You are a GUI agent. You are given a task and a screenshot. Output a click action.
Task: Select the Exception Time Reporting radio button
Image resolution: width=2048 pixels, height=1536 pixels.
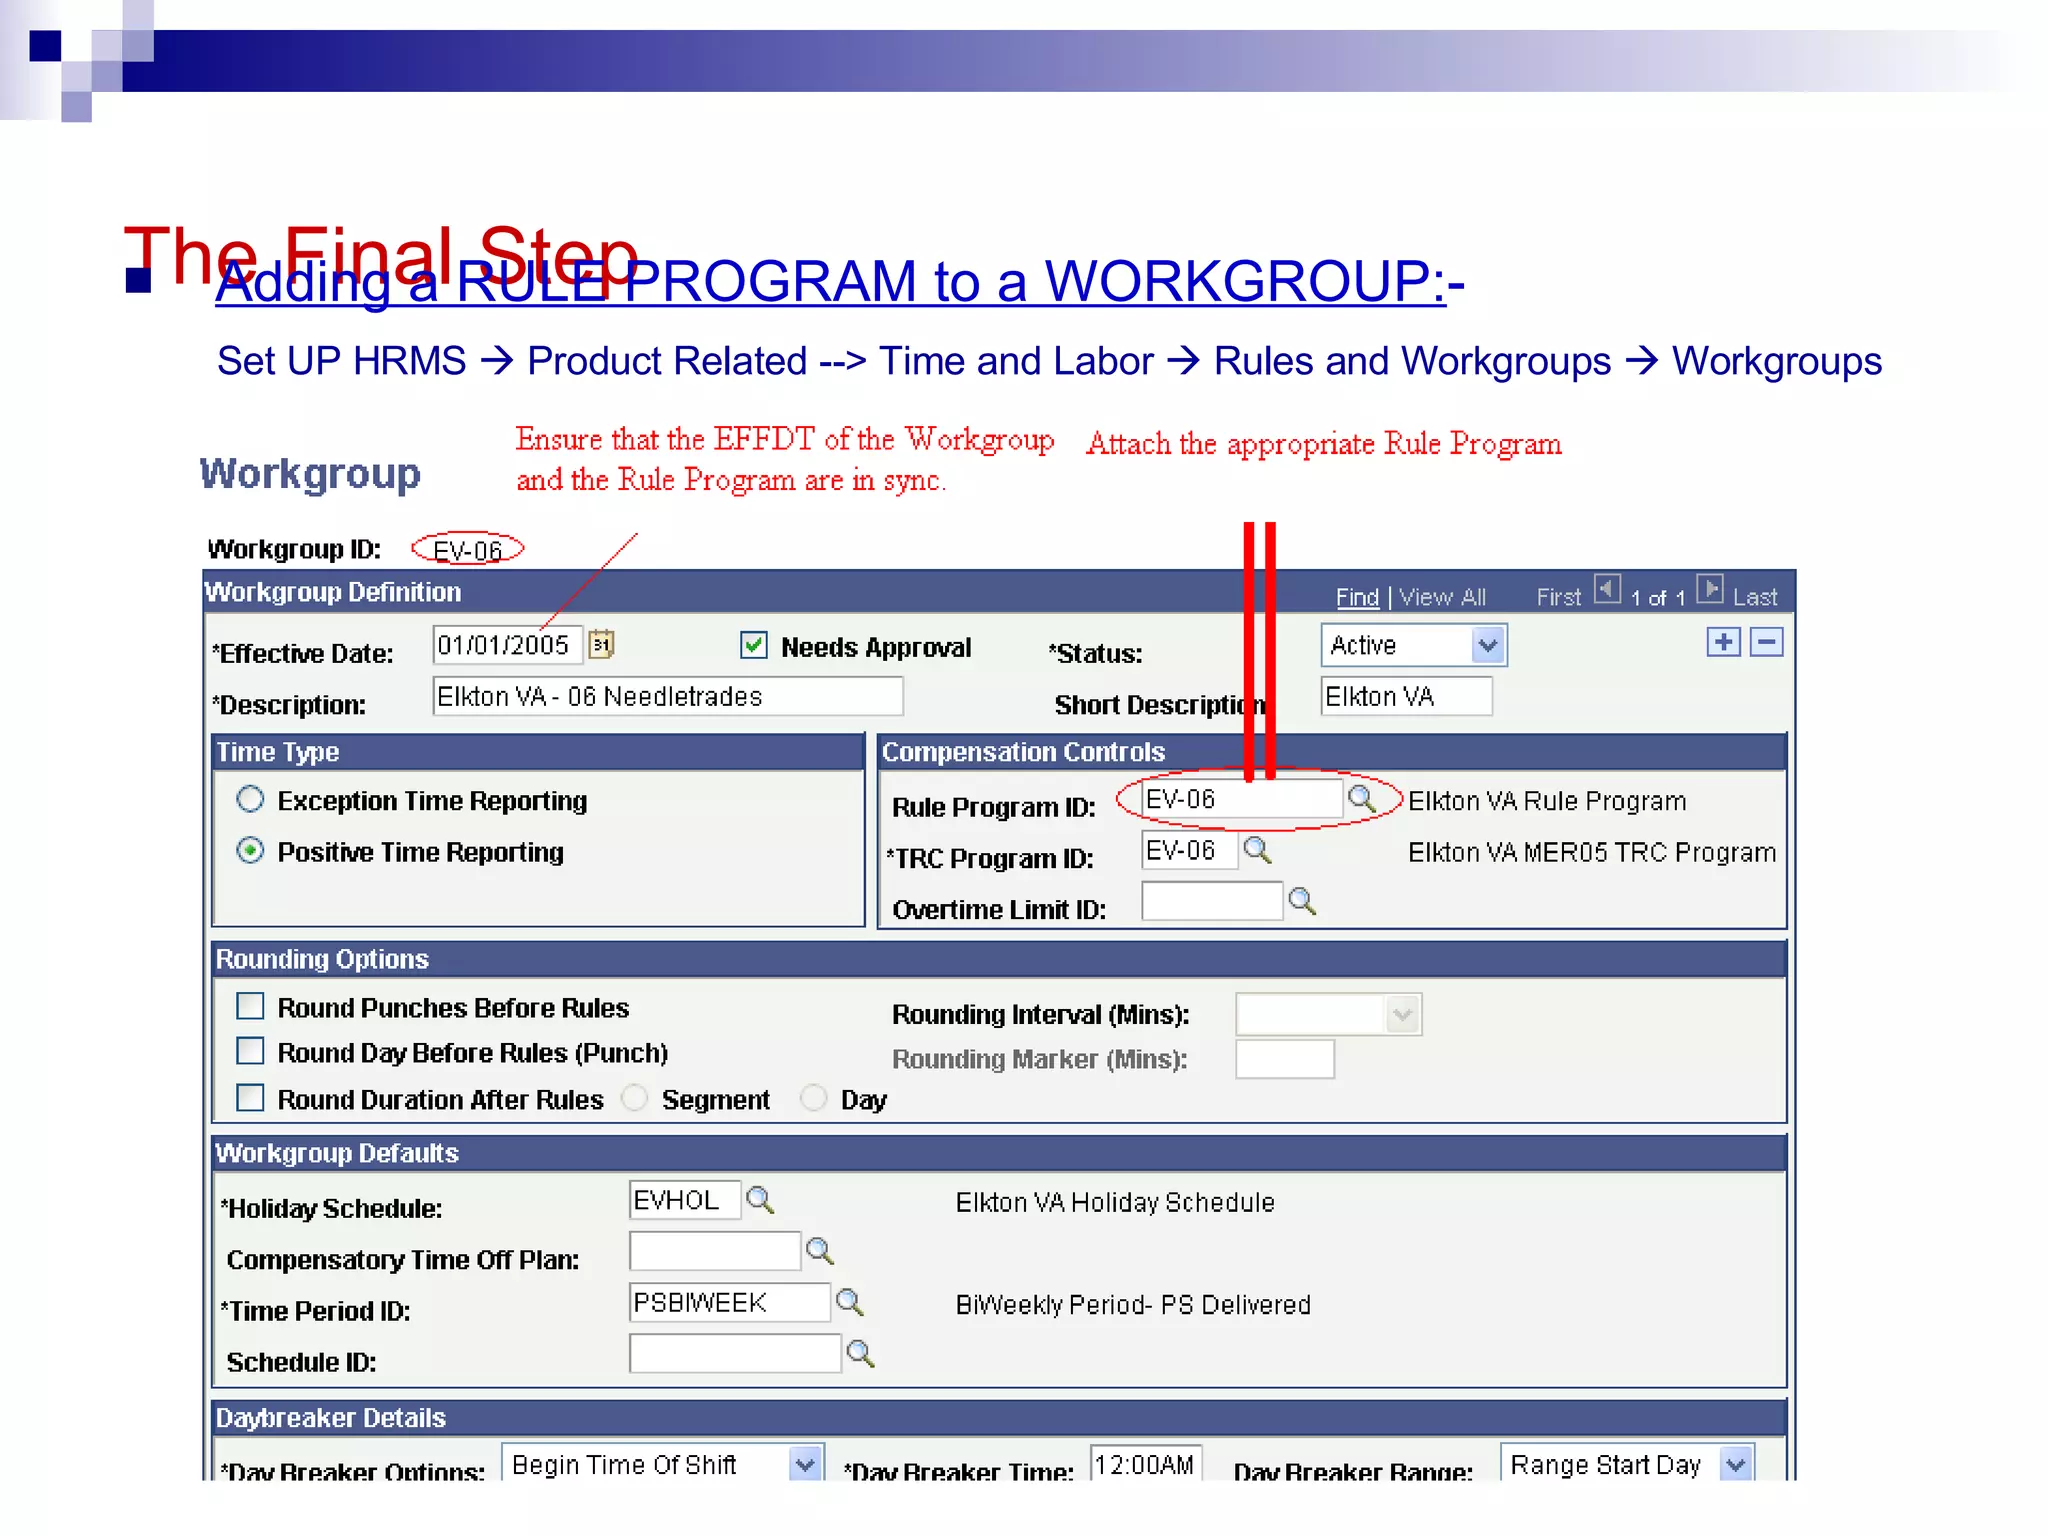pos(250,799)
